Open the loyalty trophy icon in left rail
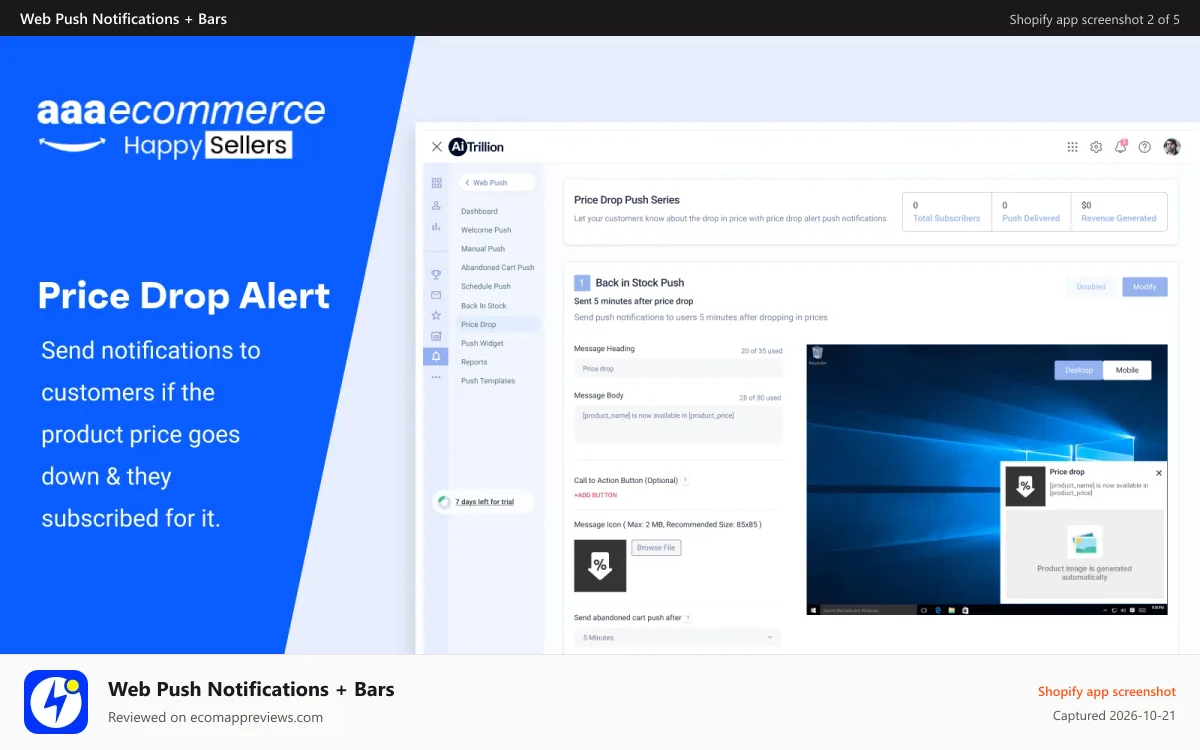 point(436,274)
